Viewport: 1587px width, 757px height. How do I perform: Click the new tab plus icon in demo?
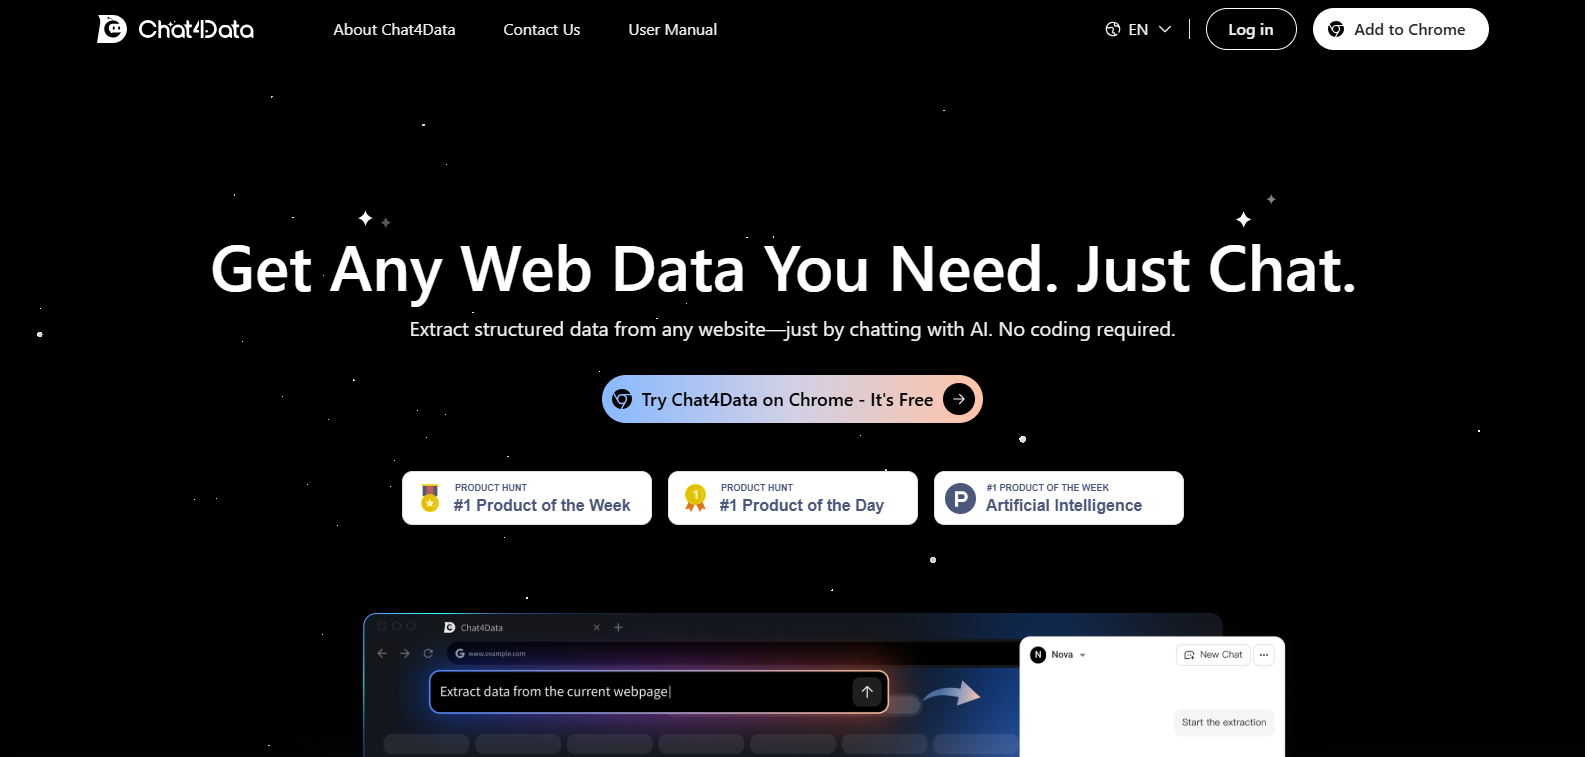(x=618, y=627)
